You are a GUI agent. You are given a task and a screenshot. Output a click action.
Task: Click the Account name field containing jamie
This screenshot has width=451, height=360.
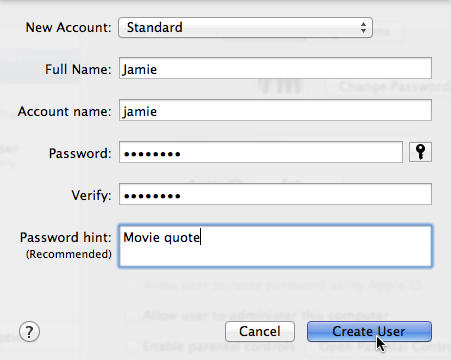click(275, 110)
